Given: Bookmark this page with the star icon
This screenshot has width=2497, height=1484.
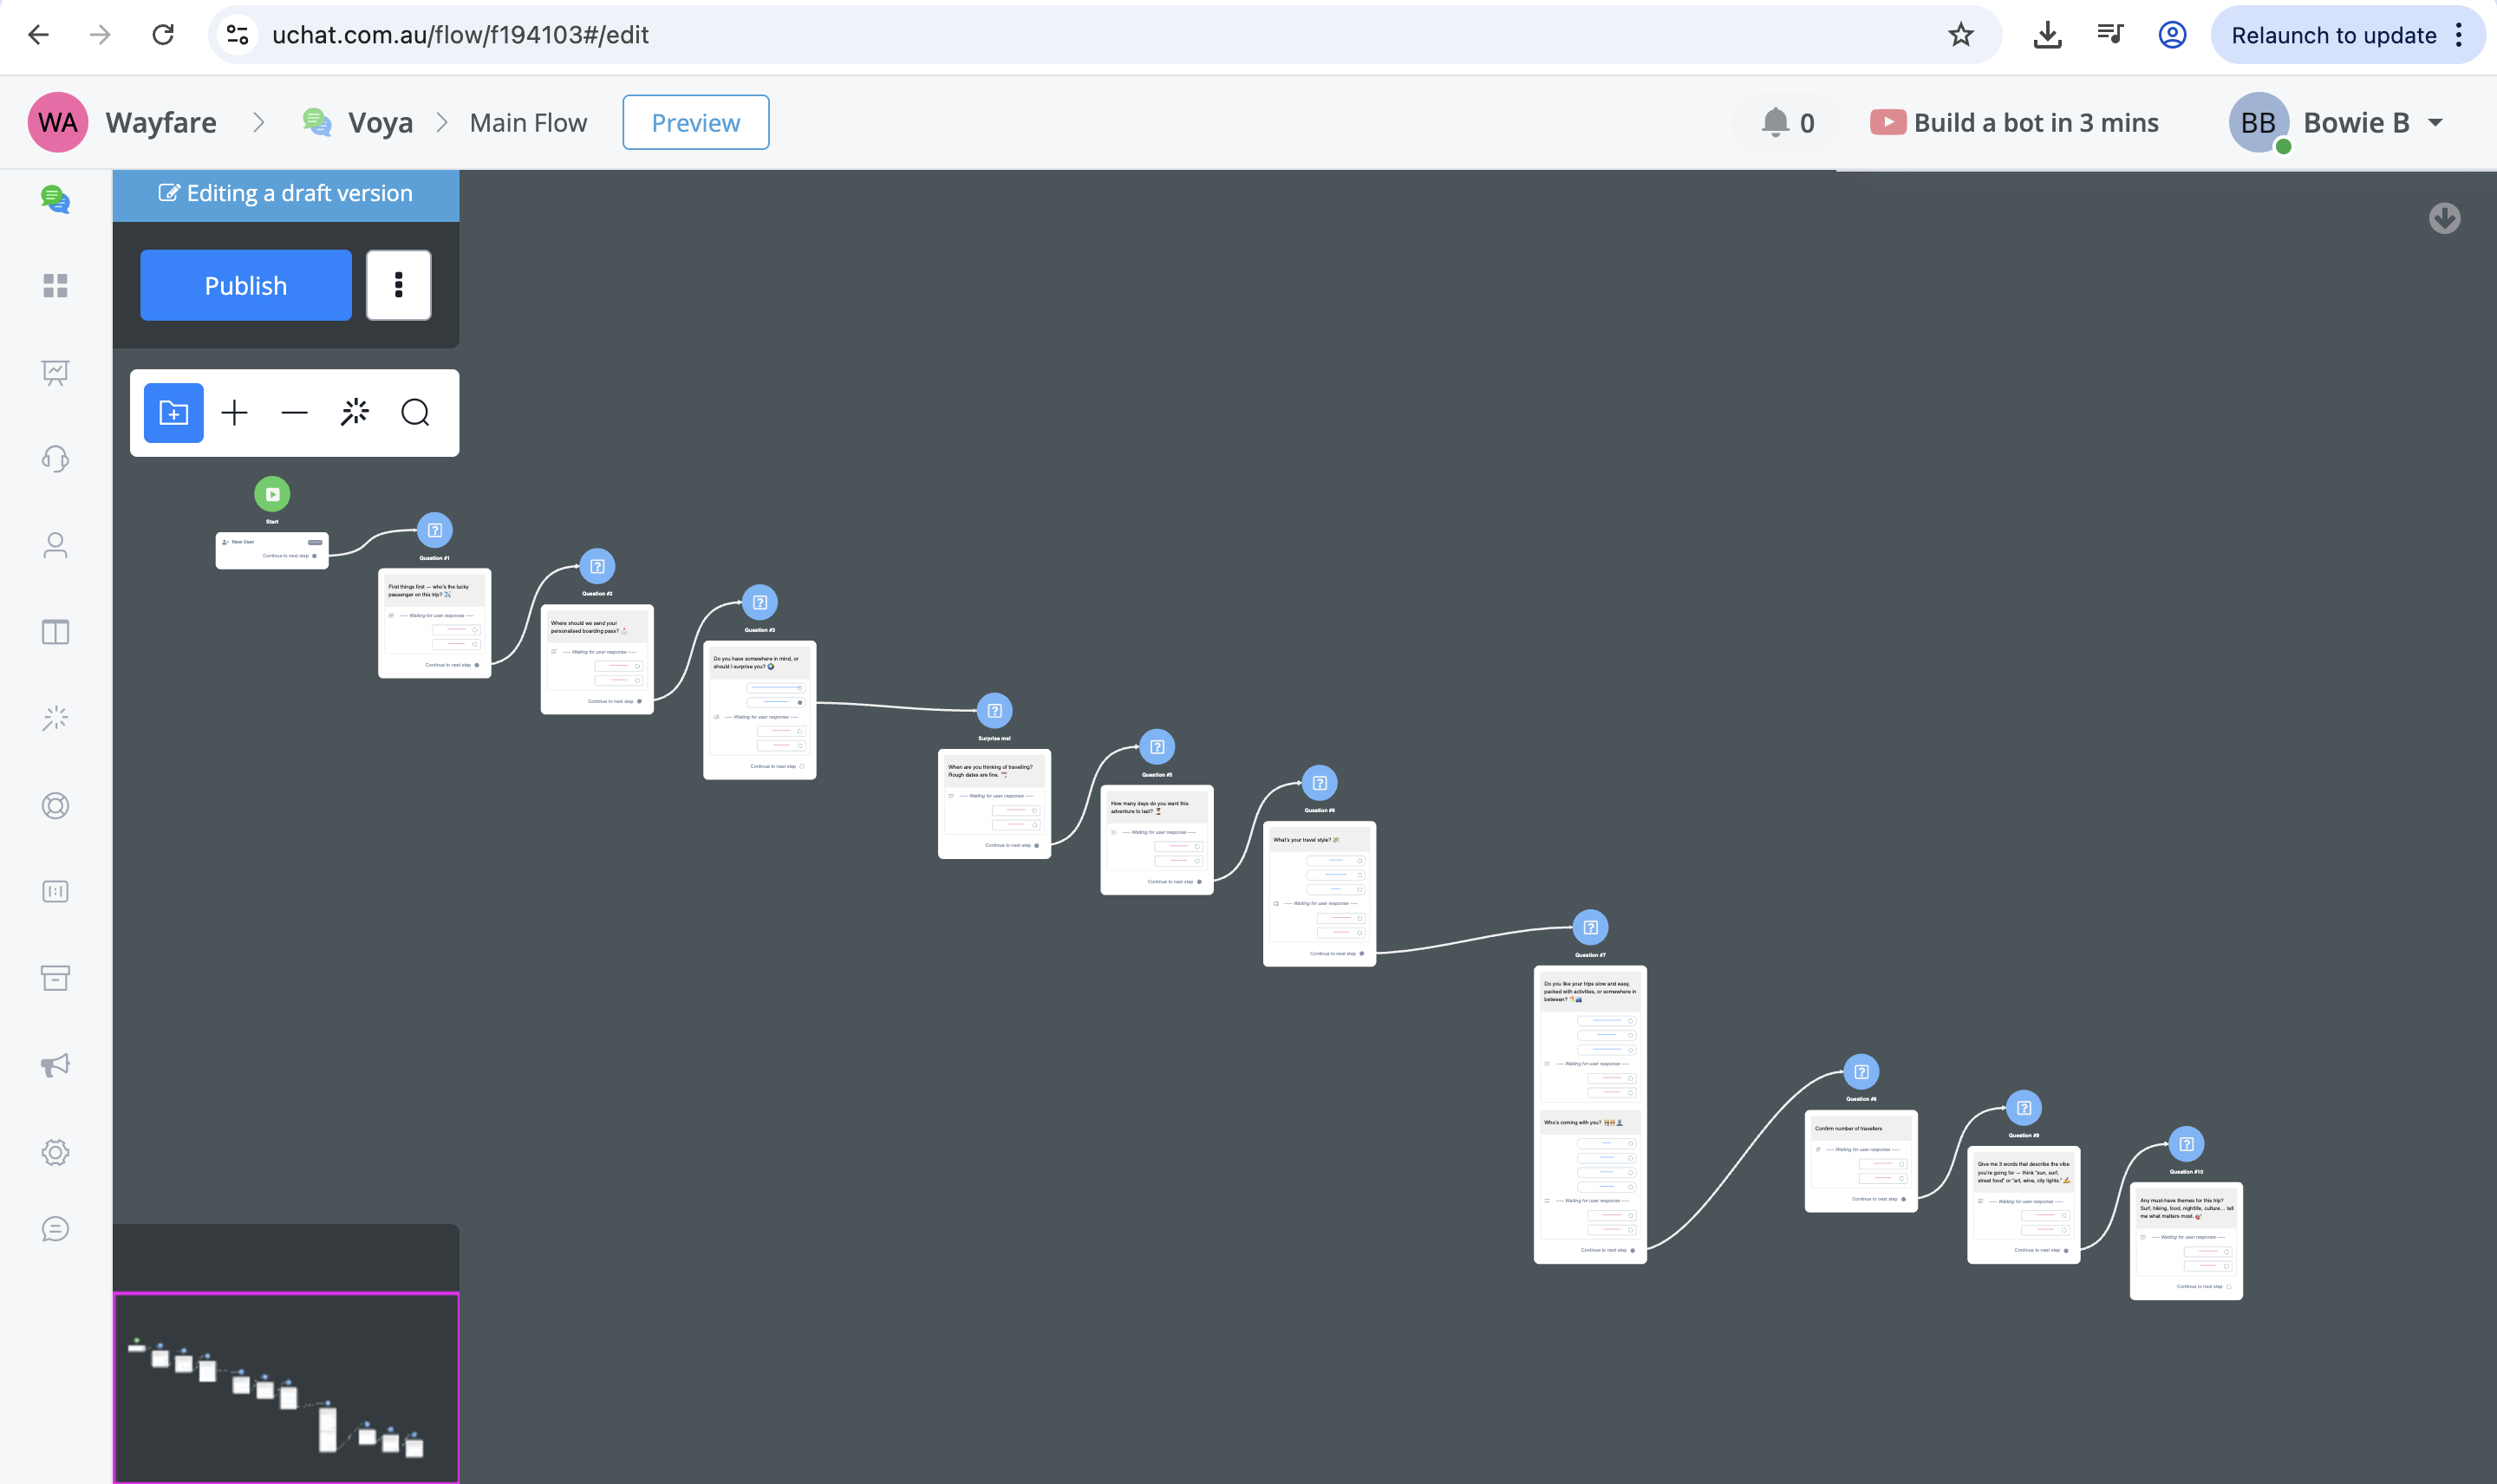Looking at the screenshot, I should [x=1960, y=35].
